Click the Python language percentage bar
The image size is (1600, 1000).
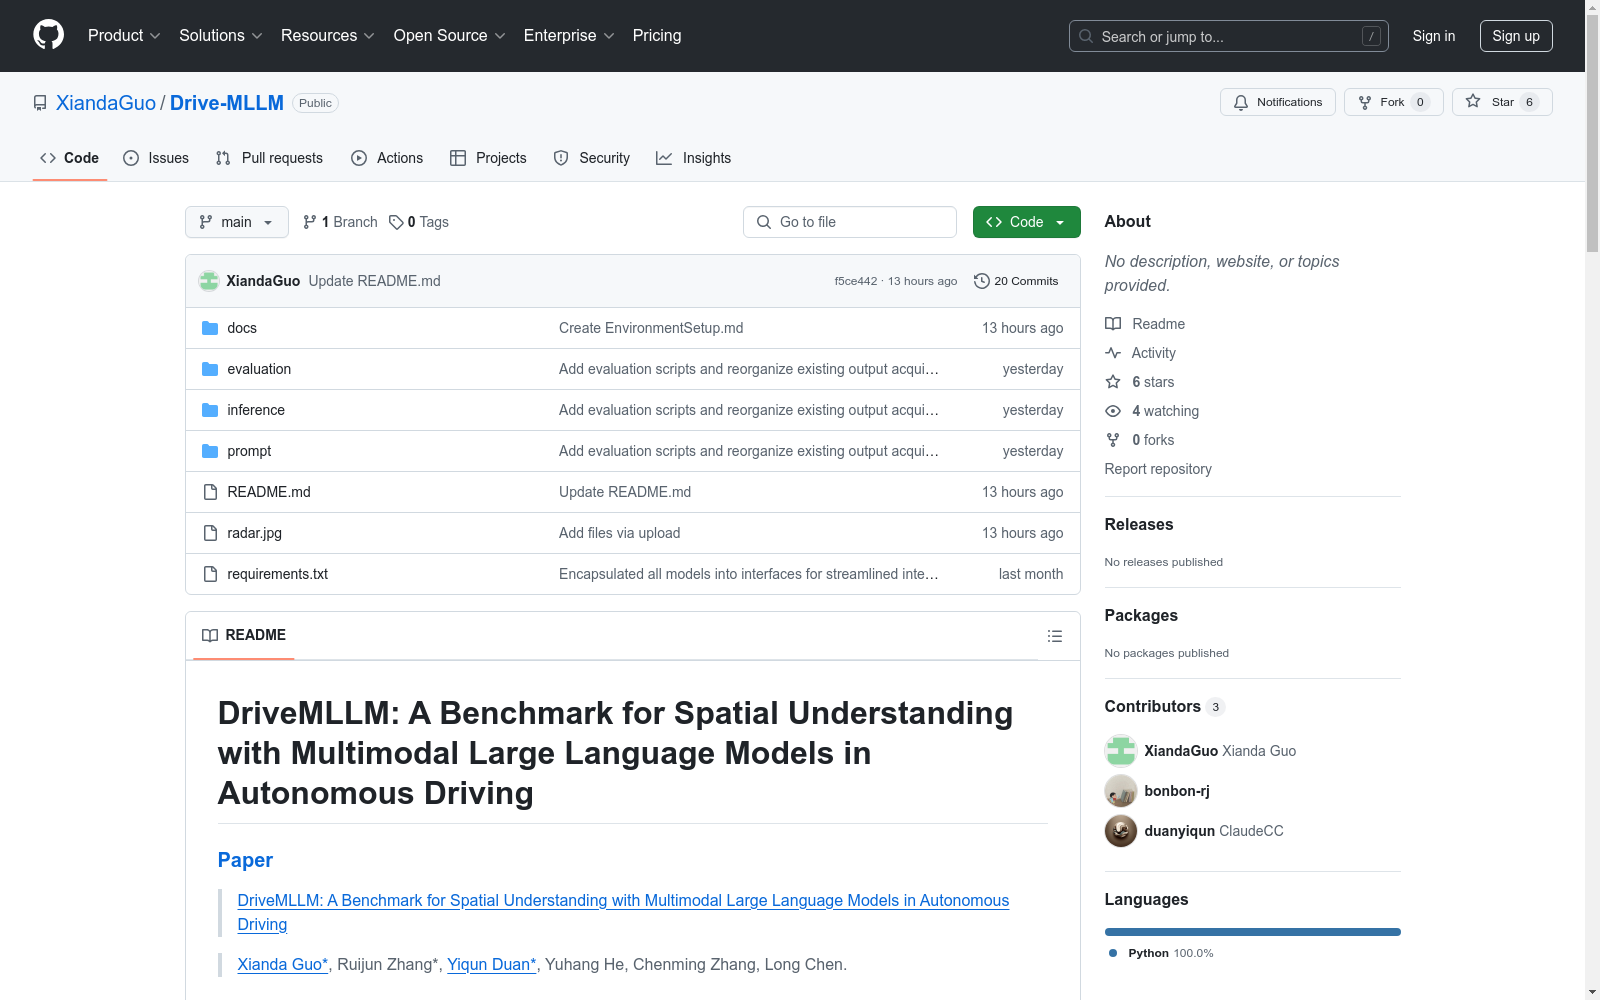pos(1252,932)
